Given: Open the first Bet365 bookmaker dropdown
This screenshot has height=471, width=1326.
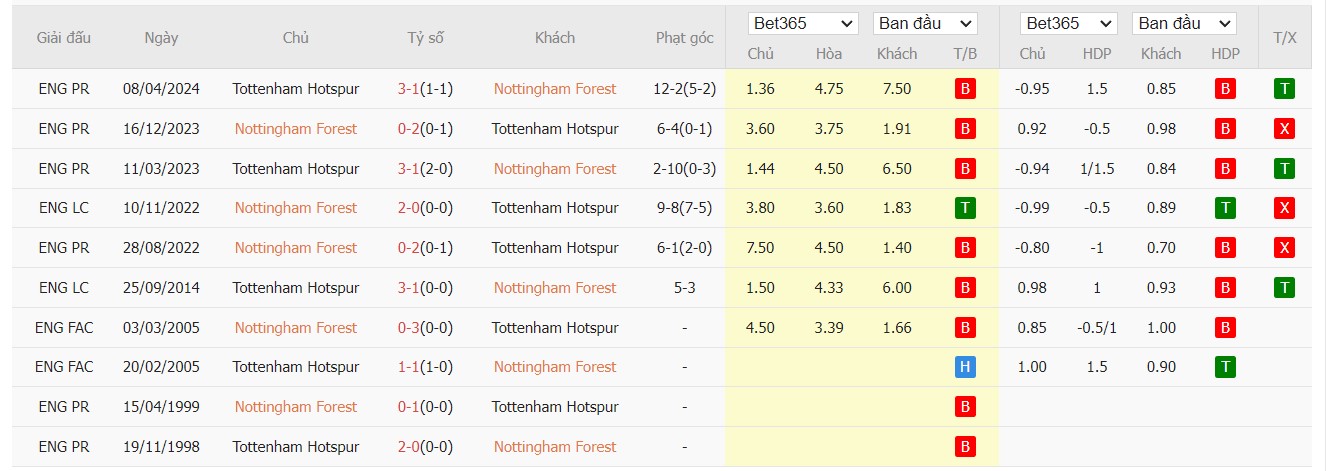Looking at the screenshot, I should point(804,23).
